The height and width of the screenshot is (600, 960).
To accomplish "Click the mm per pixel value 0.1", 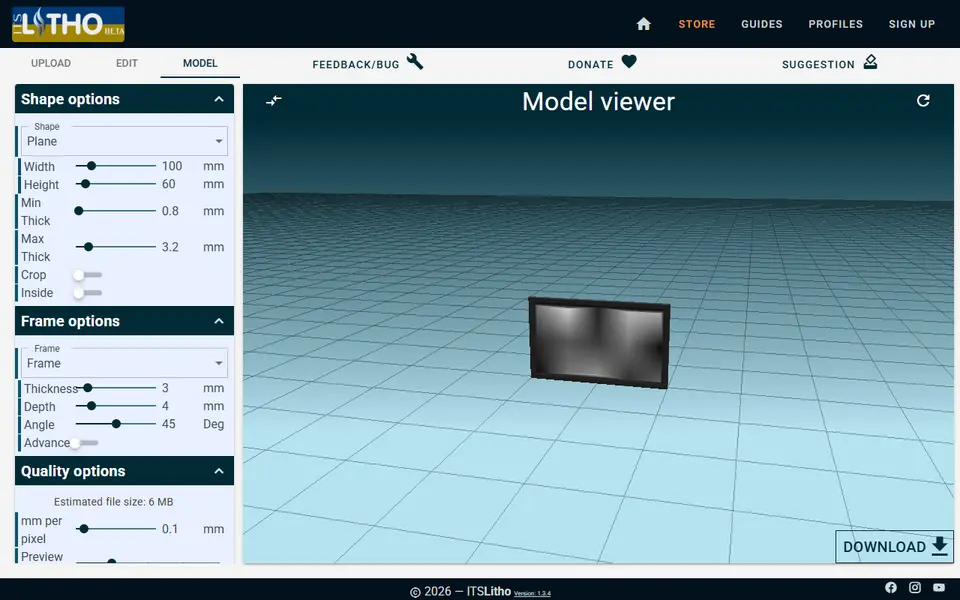I will click(170, 528).
